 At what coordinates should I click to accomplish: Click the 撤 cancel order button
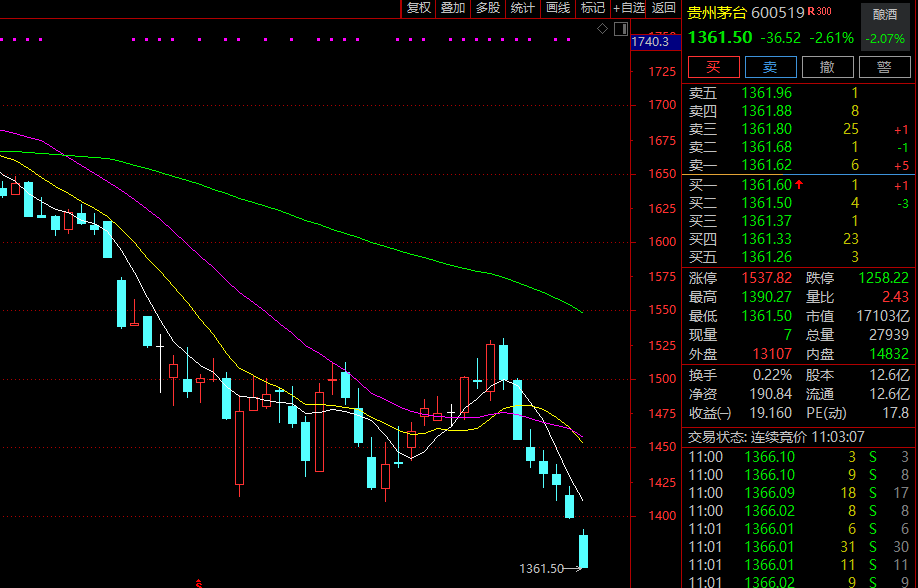coord(827,67)
